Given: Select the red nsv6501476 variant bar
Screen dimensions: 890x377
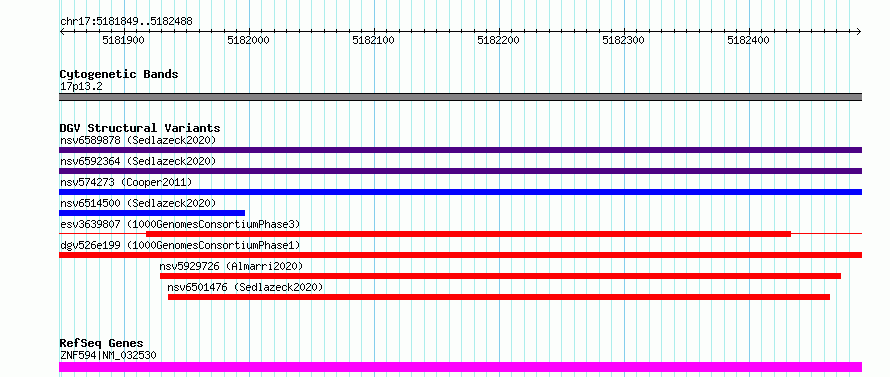Looking at the screenshot, I should click(499, 297).
